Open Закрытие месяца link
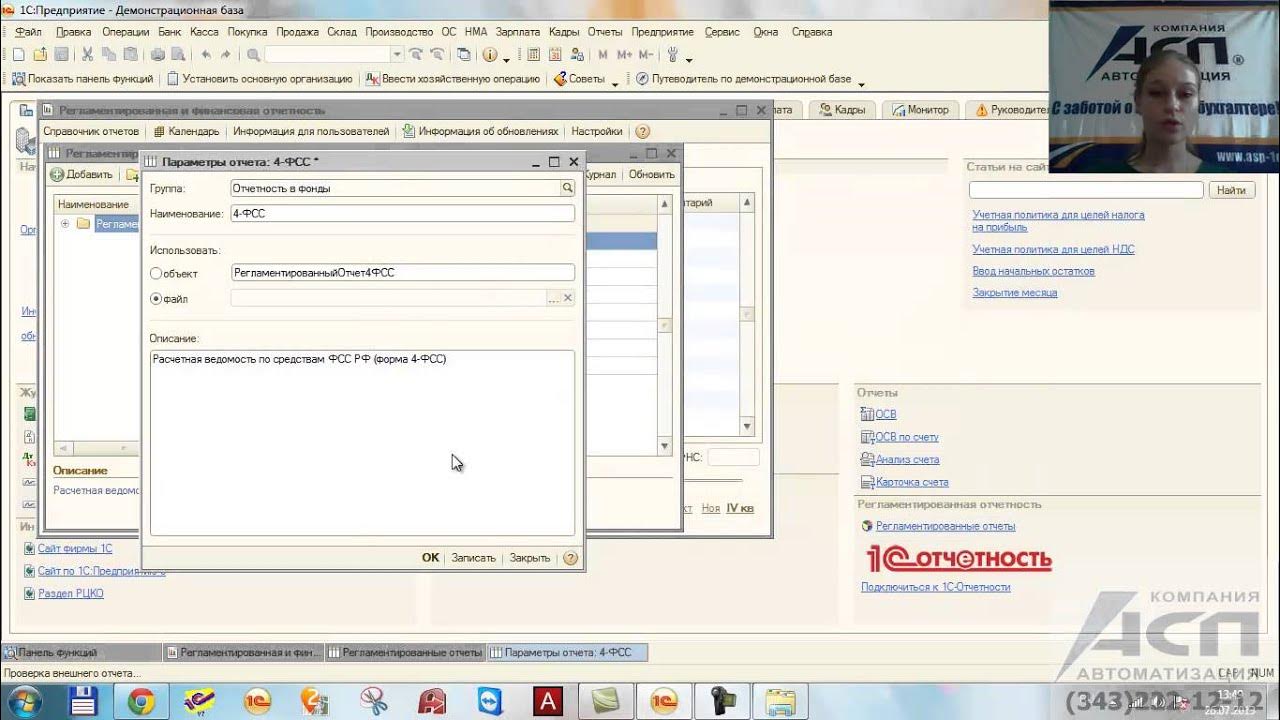The width and height of the screenshot is (1280, 720). coord(1014,293)
